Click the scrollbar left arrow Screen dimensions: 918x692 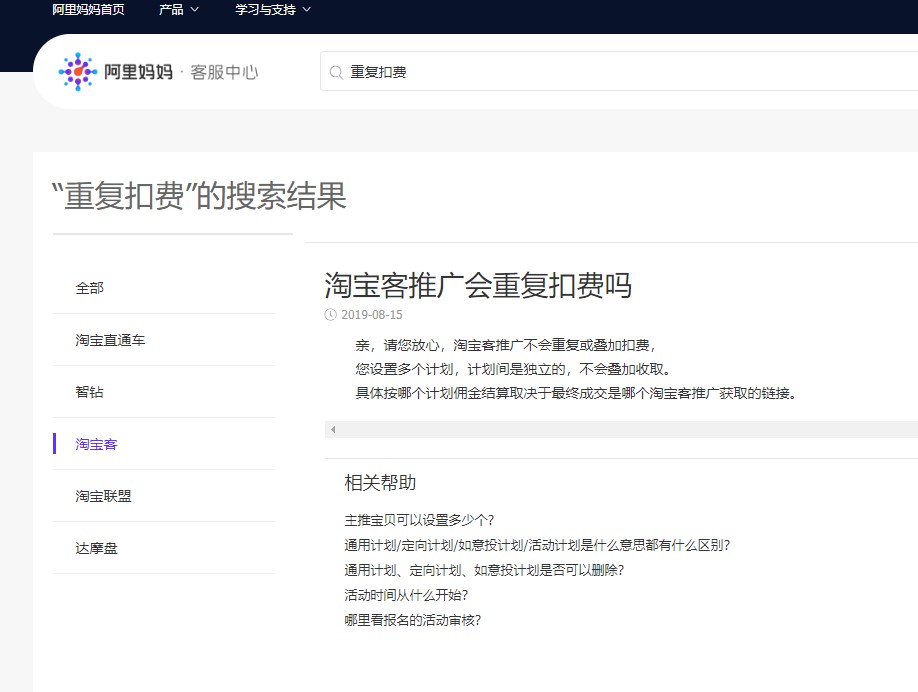pos(333,430)
